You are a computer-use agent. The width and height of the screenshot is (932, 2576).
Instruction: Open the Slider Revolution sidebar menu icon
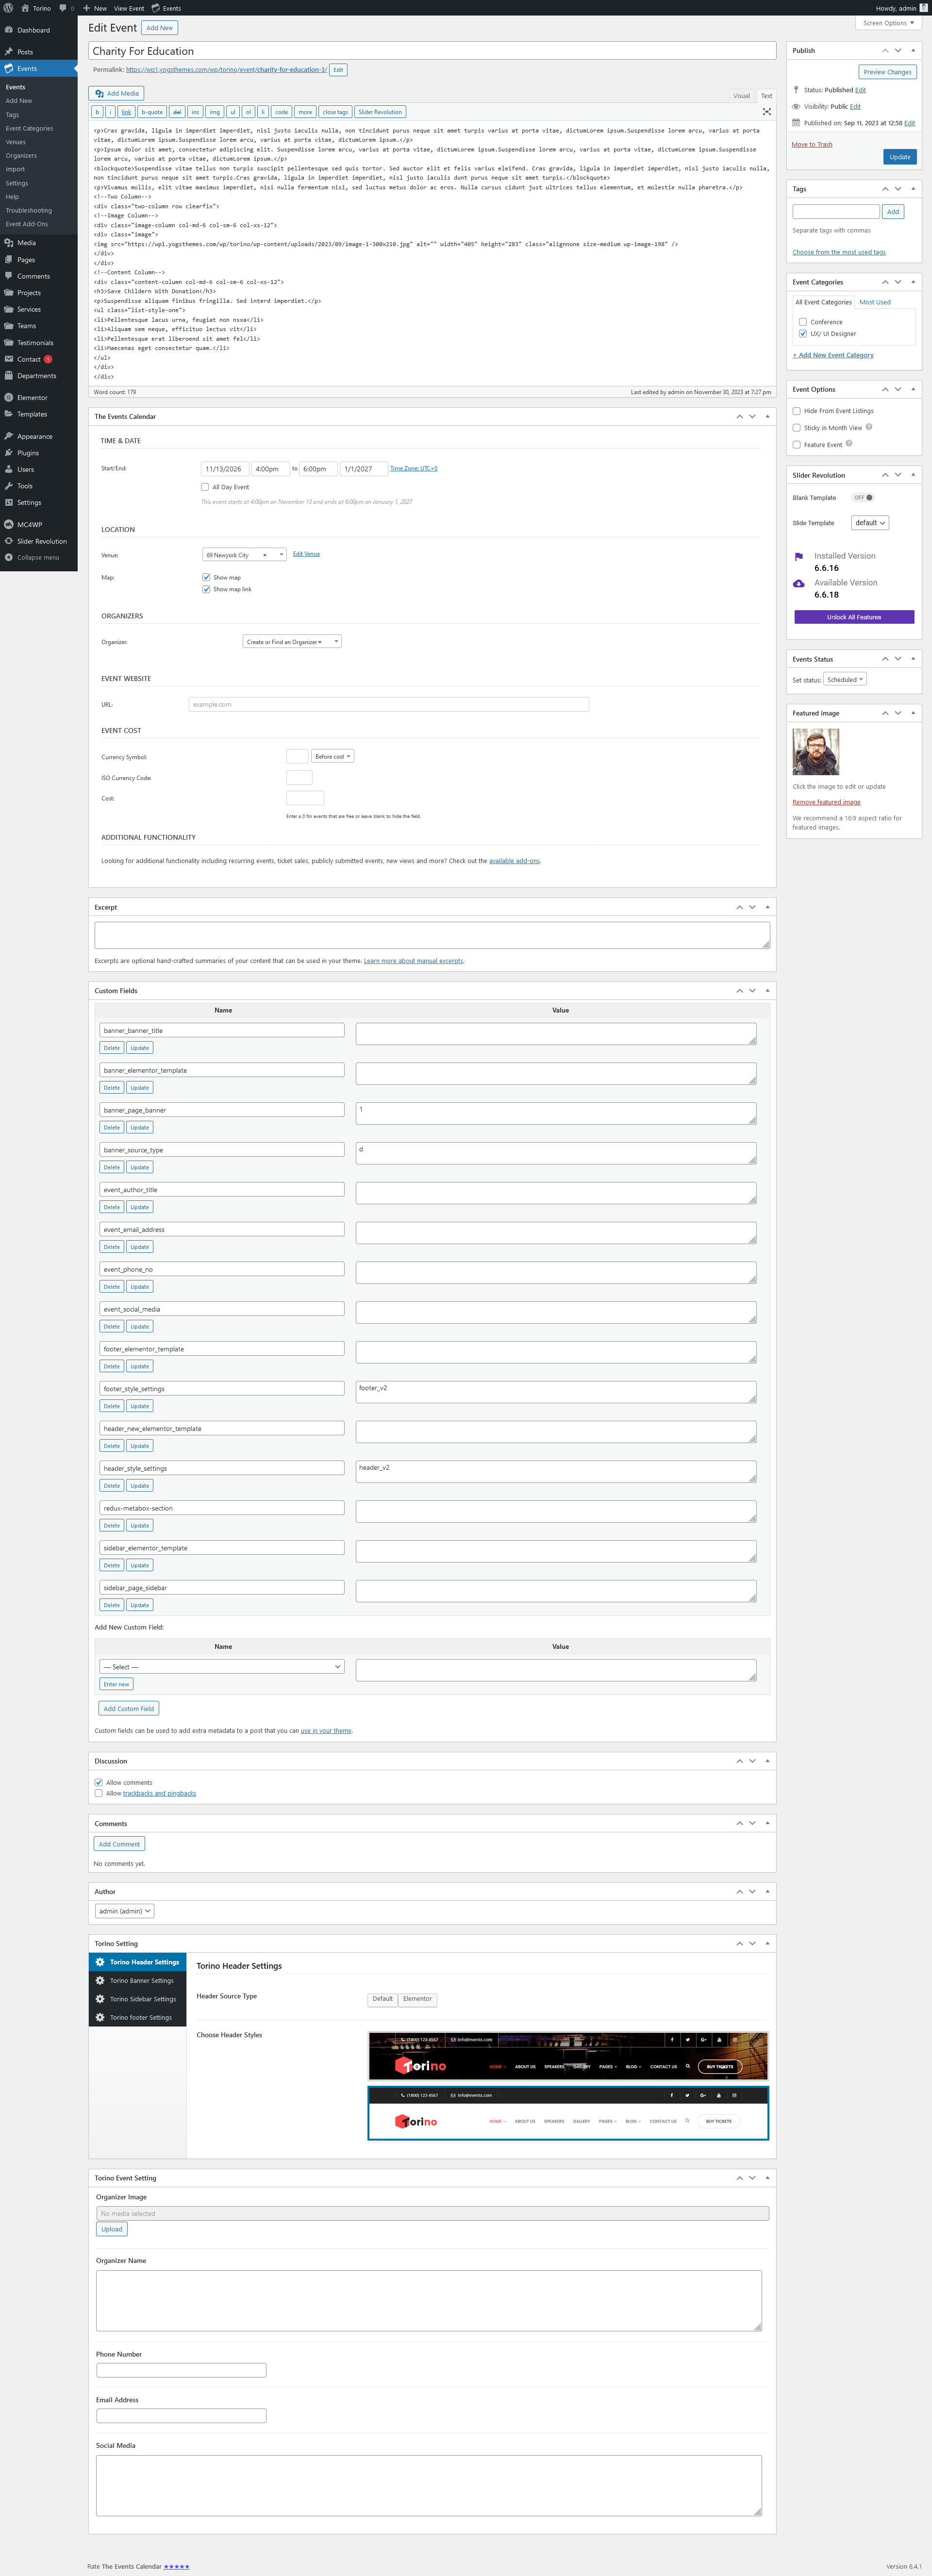[9, 541]
